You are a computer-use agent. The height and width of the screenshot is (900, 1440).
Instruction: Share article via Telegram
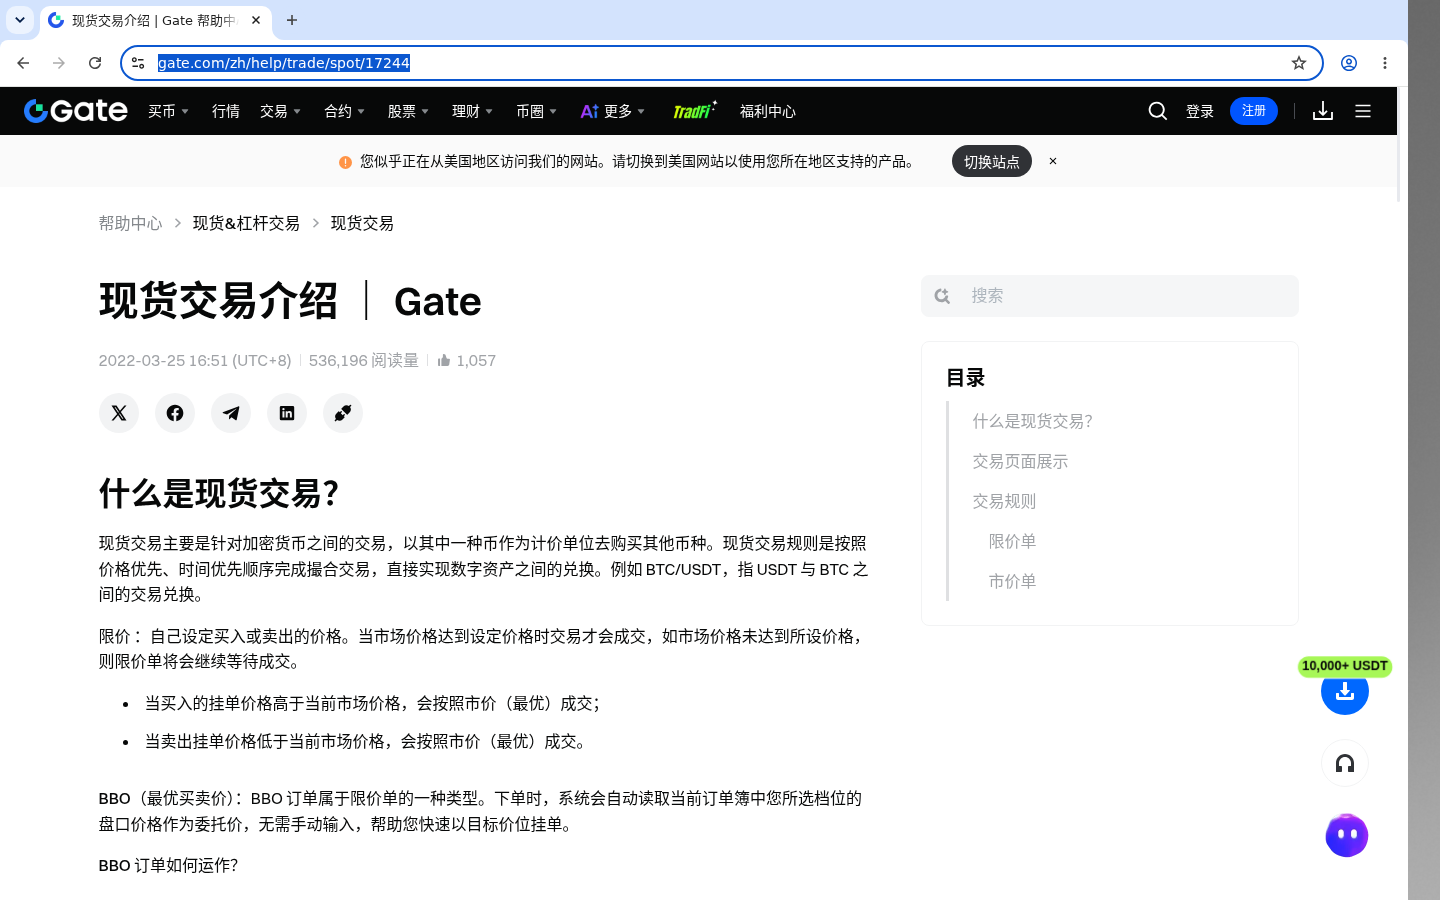pos(231,413)
